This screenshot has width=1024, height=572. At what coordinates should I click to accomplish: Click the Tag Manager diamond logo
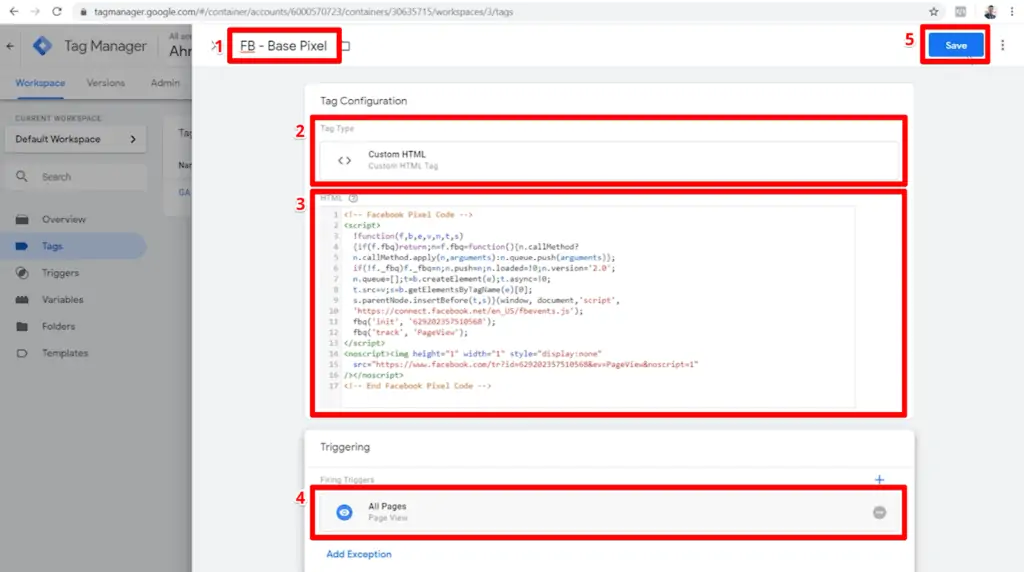click(x=42, y=46)
